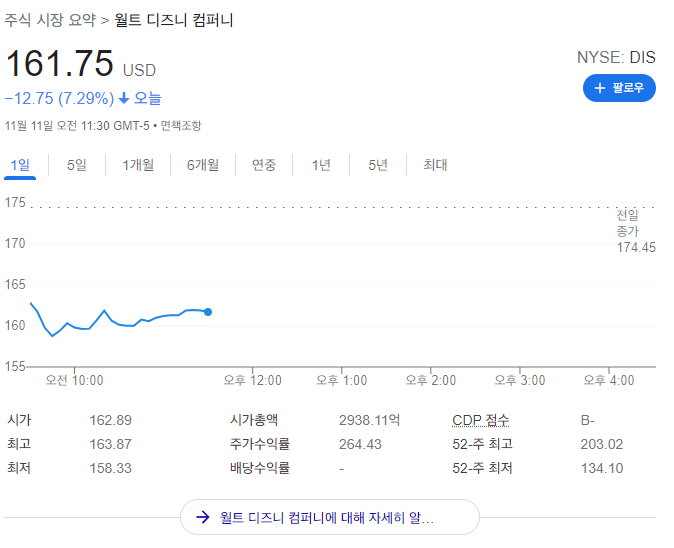This screenshot has width=674, height=548.
Task: Switch chart to the 1년 tab
Action: [321, 165]
